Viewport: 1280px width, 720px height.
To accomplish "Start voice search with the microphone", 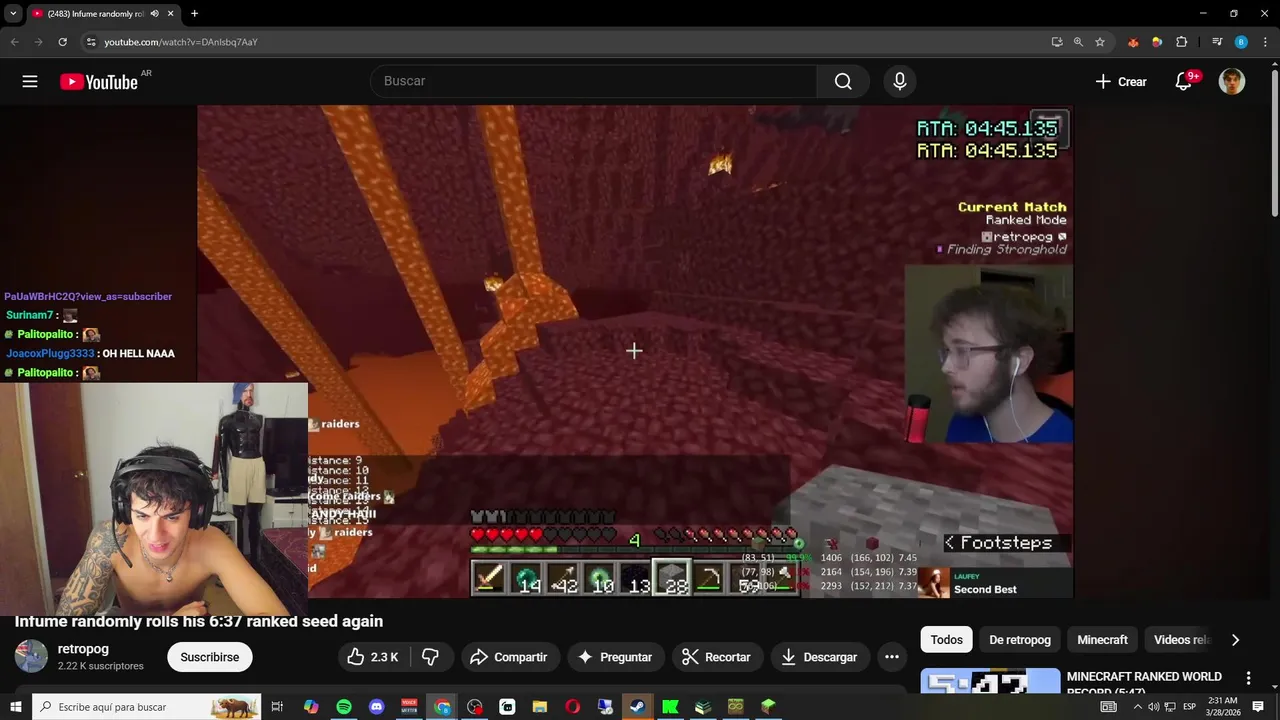I will tap(900, 81).
